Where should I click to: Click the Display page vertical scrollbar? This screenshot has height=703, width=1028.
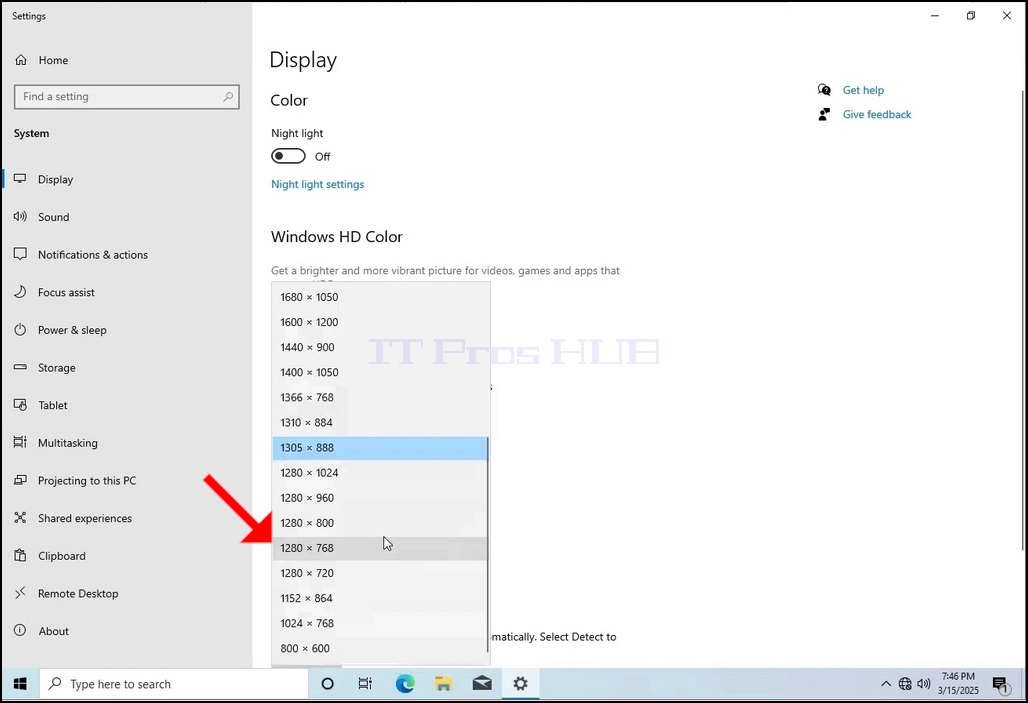coord(1023,319)
